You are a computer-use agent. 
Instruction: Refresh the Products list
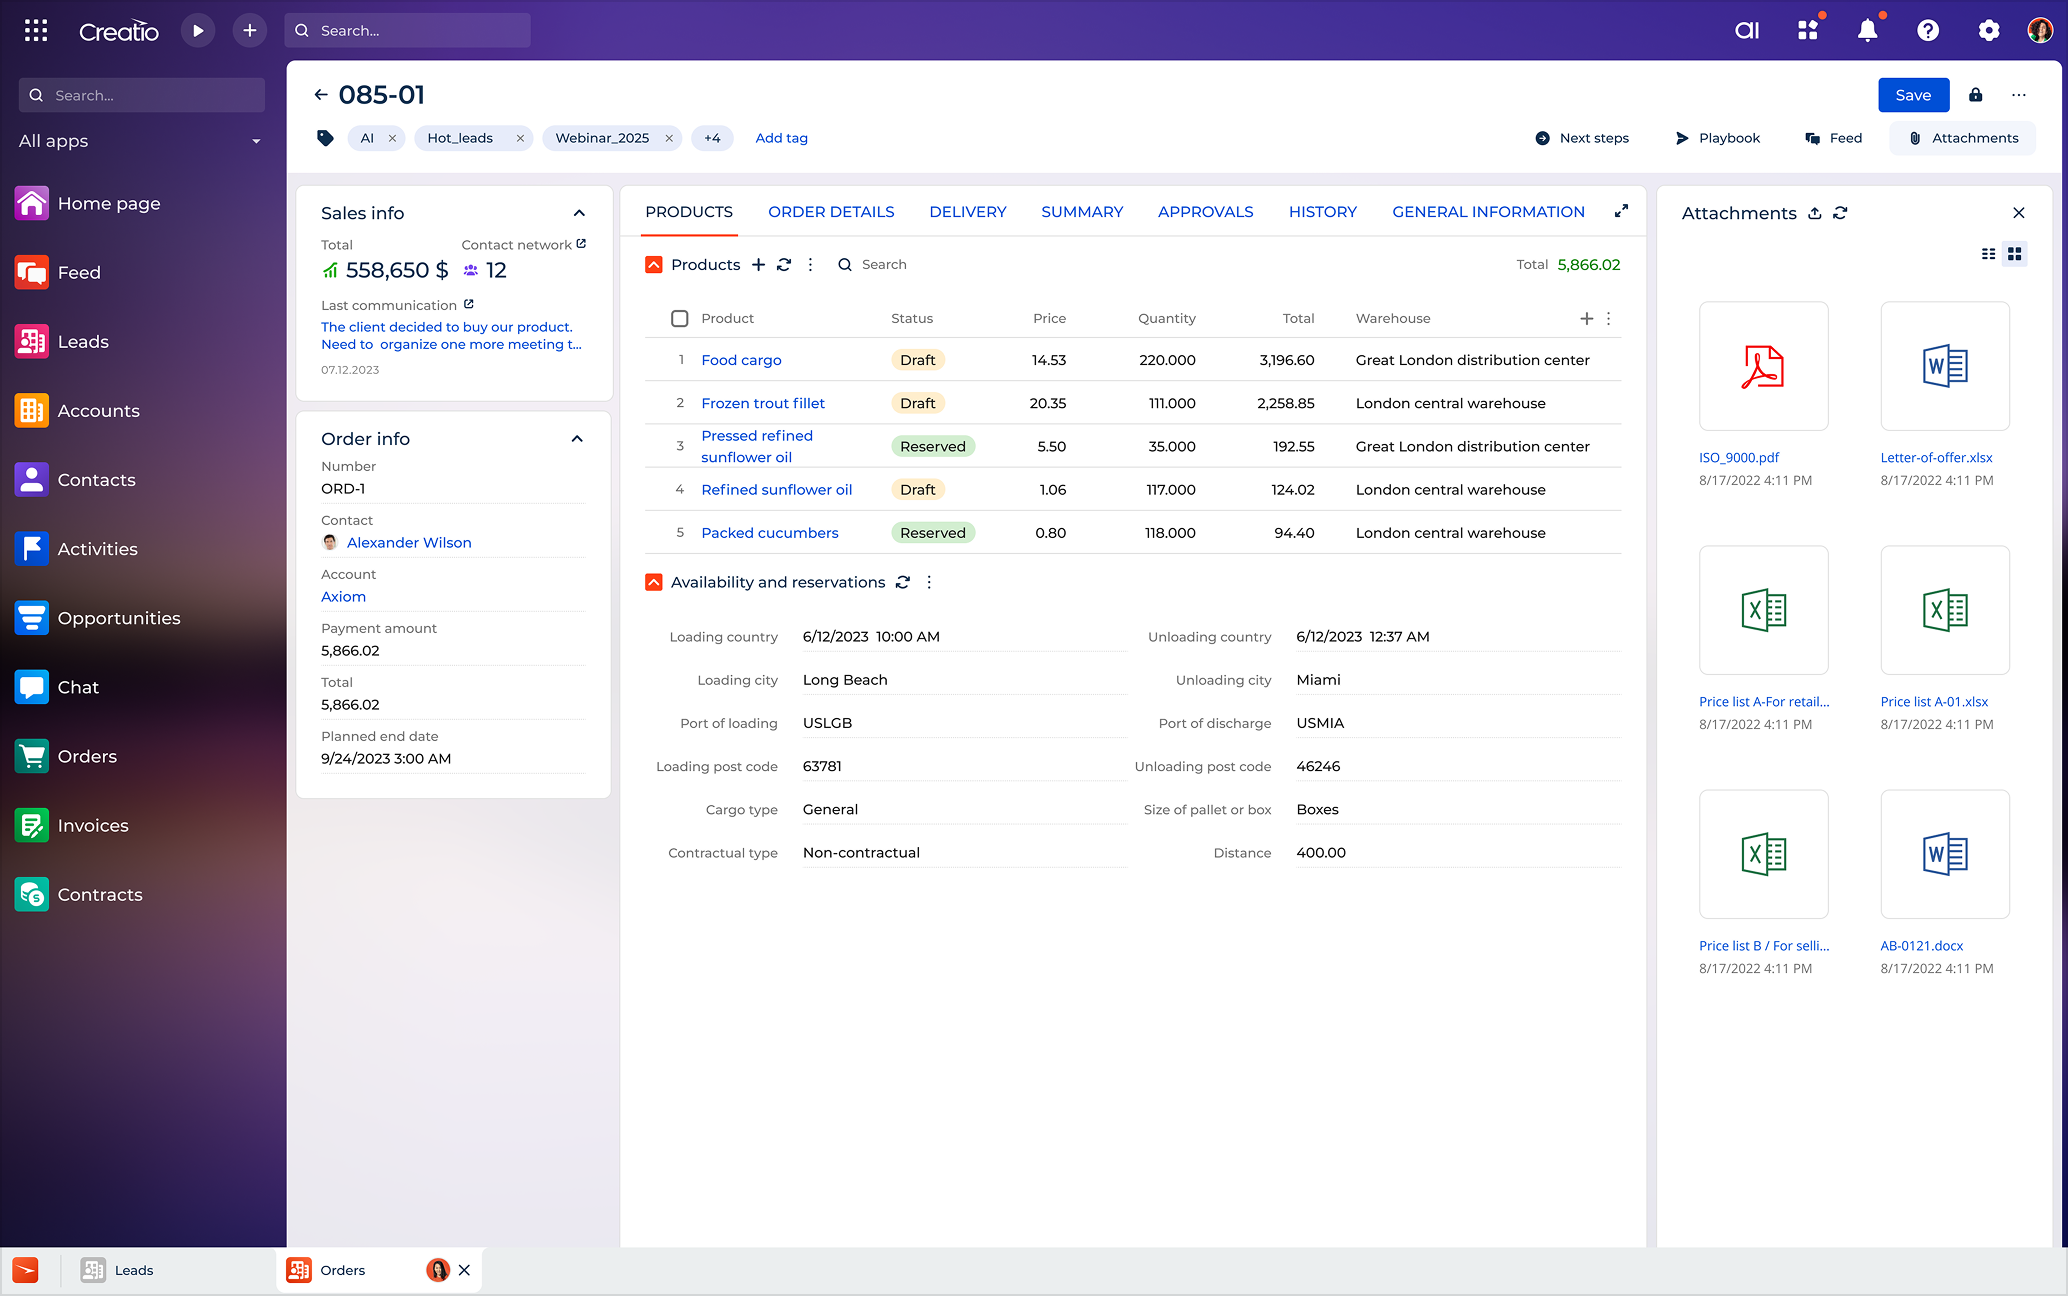(784, 264)
